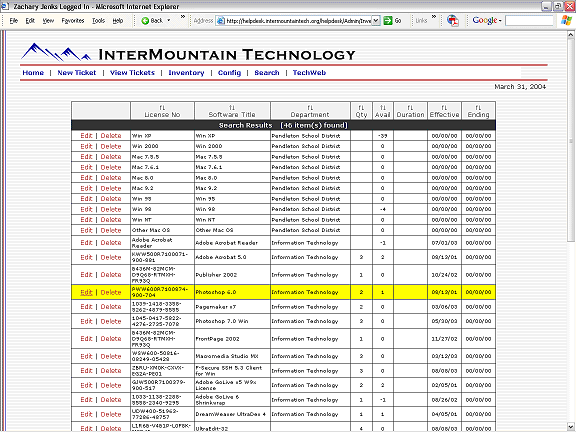Click Edit for the Pagemaker v7 row
This screenshot has height=432, width=576.
[x=86, y=306]
